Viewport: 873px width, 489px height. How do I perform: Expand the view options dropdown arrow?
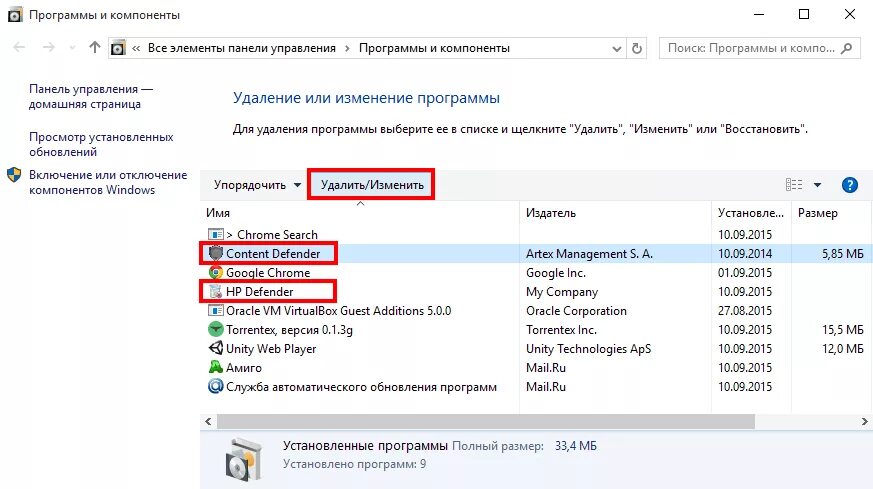[x=817, y=185]
